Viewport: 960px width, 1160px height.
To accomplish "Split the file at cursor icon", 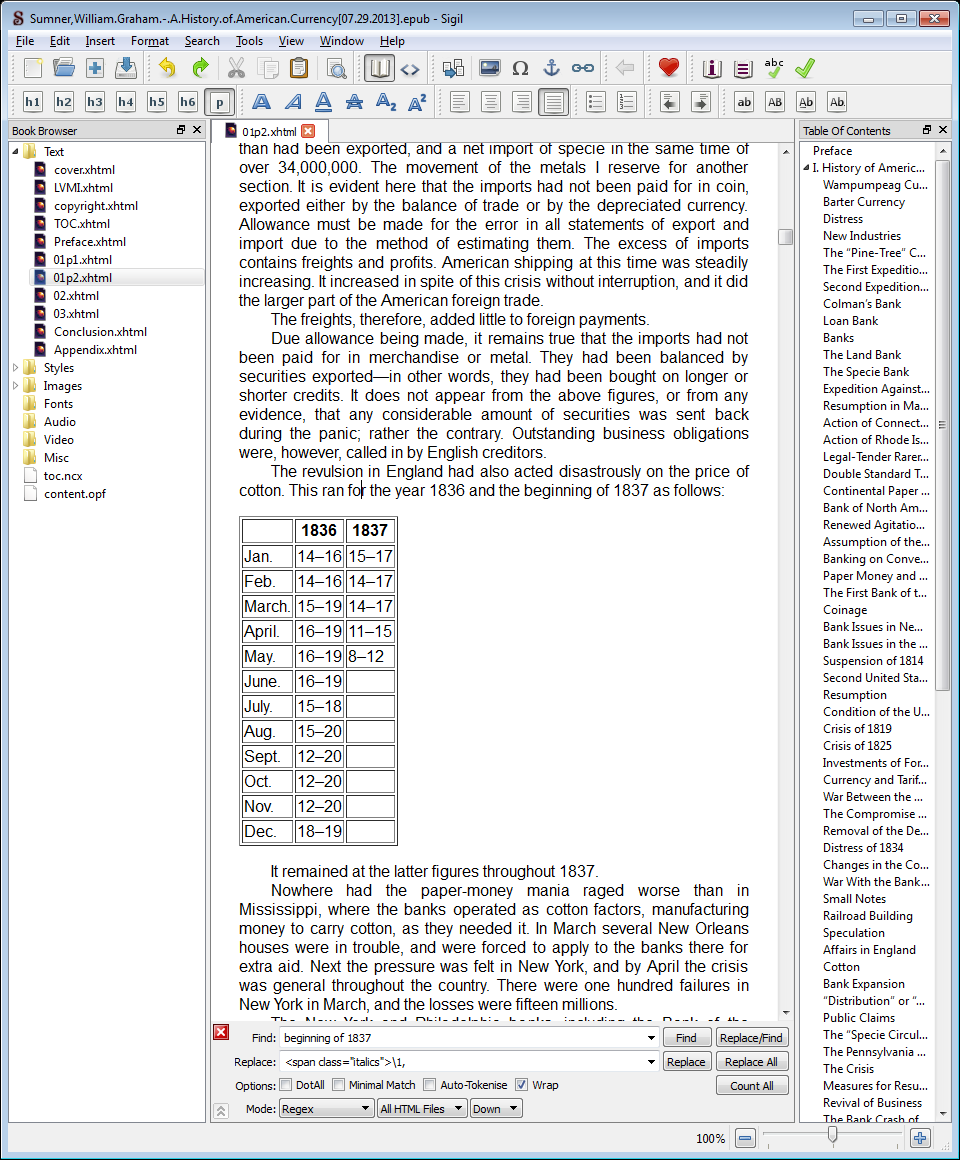I will coord(453,69).
